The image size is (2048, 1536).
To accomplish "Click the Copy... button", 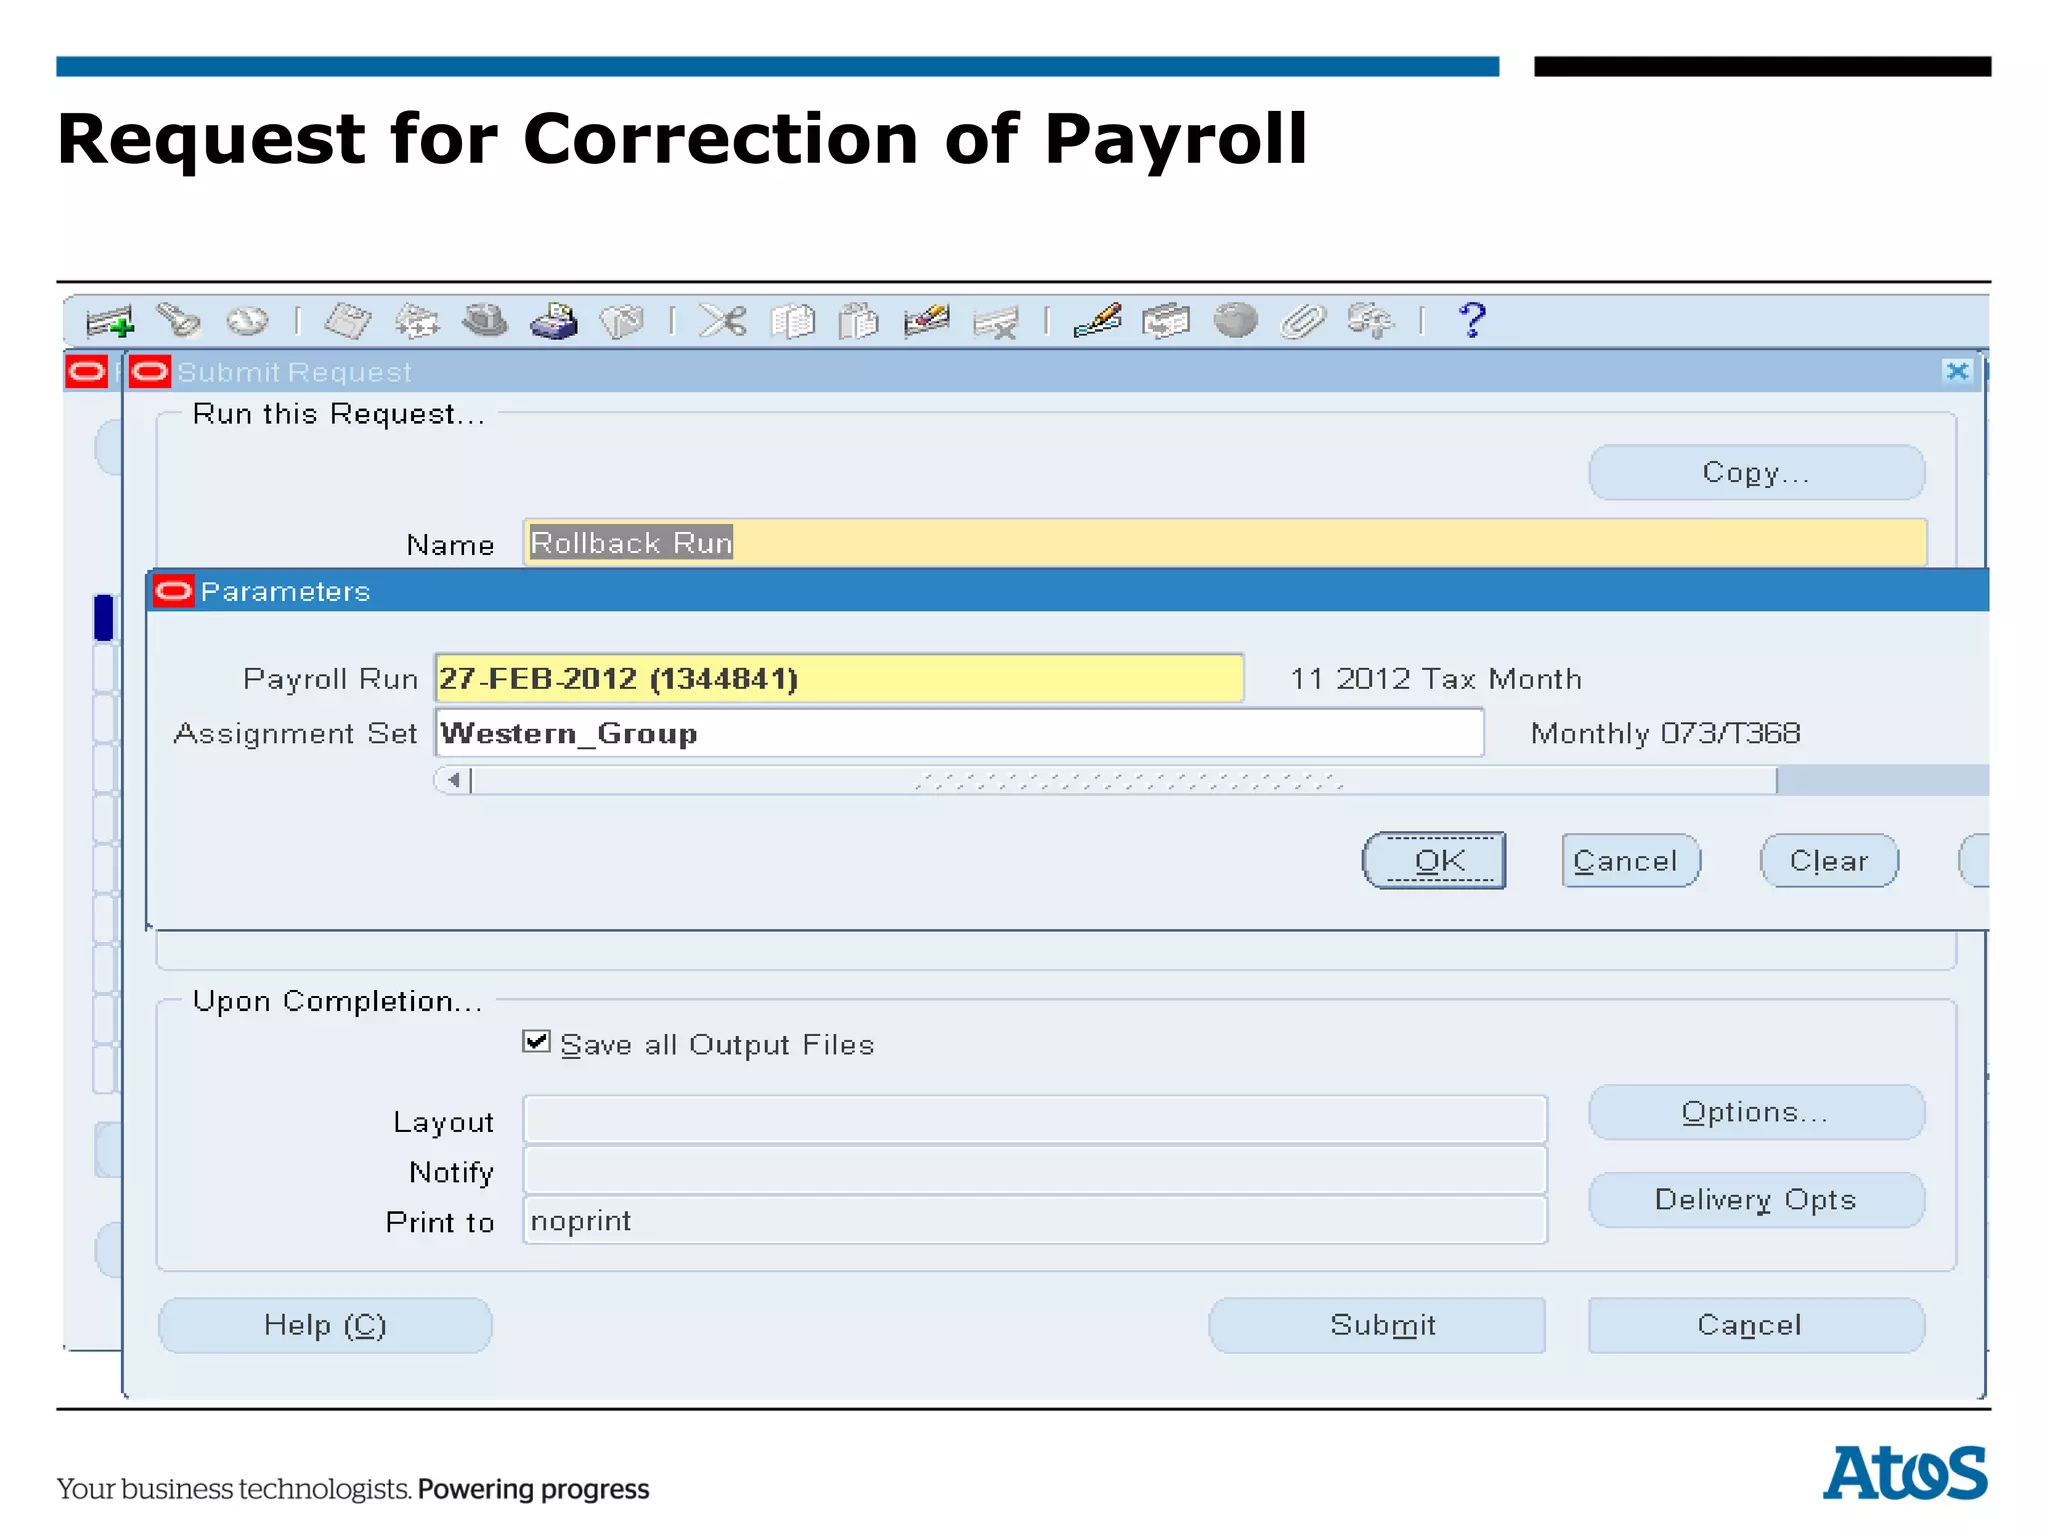I will [1756, 472].
